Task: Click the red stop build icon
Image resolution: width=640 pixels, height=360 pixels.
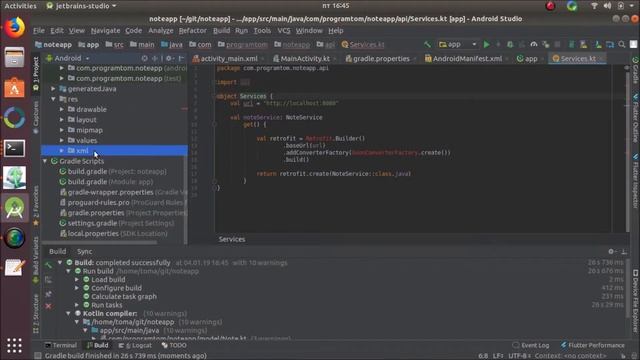Action: pyautogui.click(x=49, y=306)
